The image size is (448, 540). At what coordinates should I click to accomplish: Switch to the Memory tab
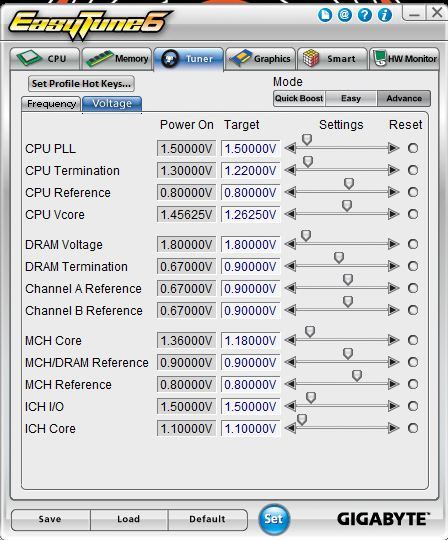click(x=117, y=59)
